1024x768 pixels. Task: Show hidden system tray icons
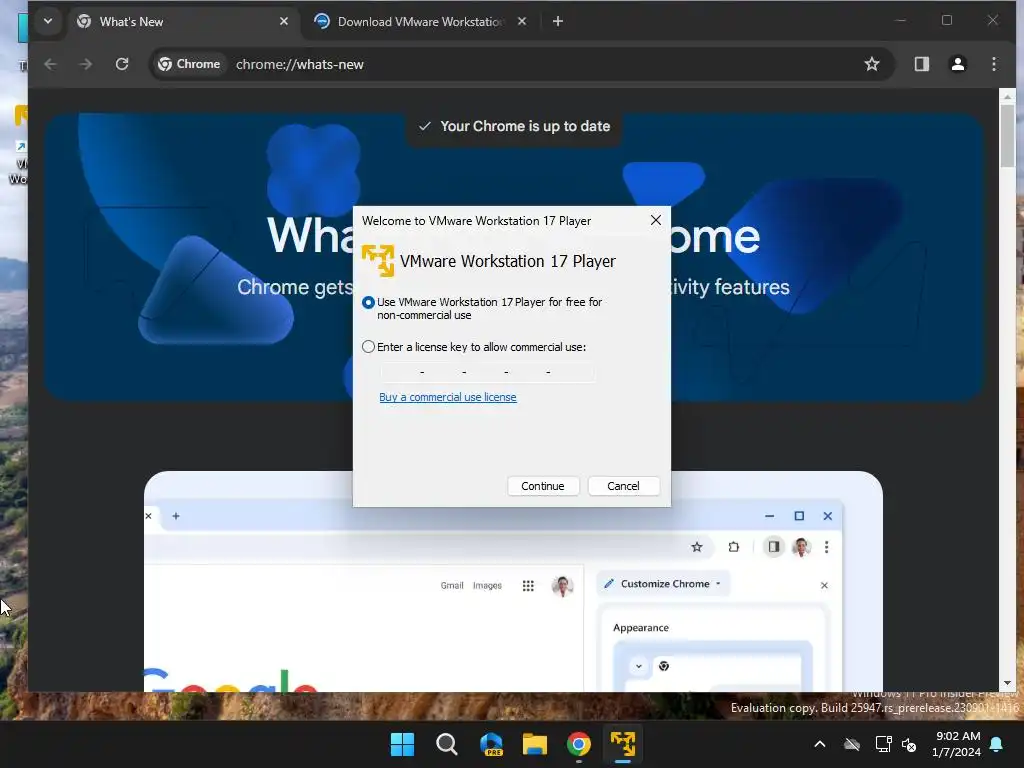(820, 744)
